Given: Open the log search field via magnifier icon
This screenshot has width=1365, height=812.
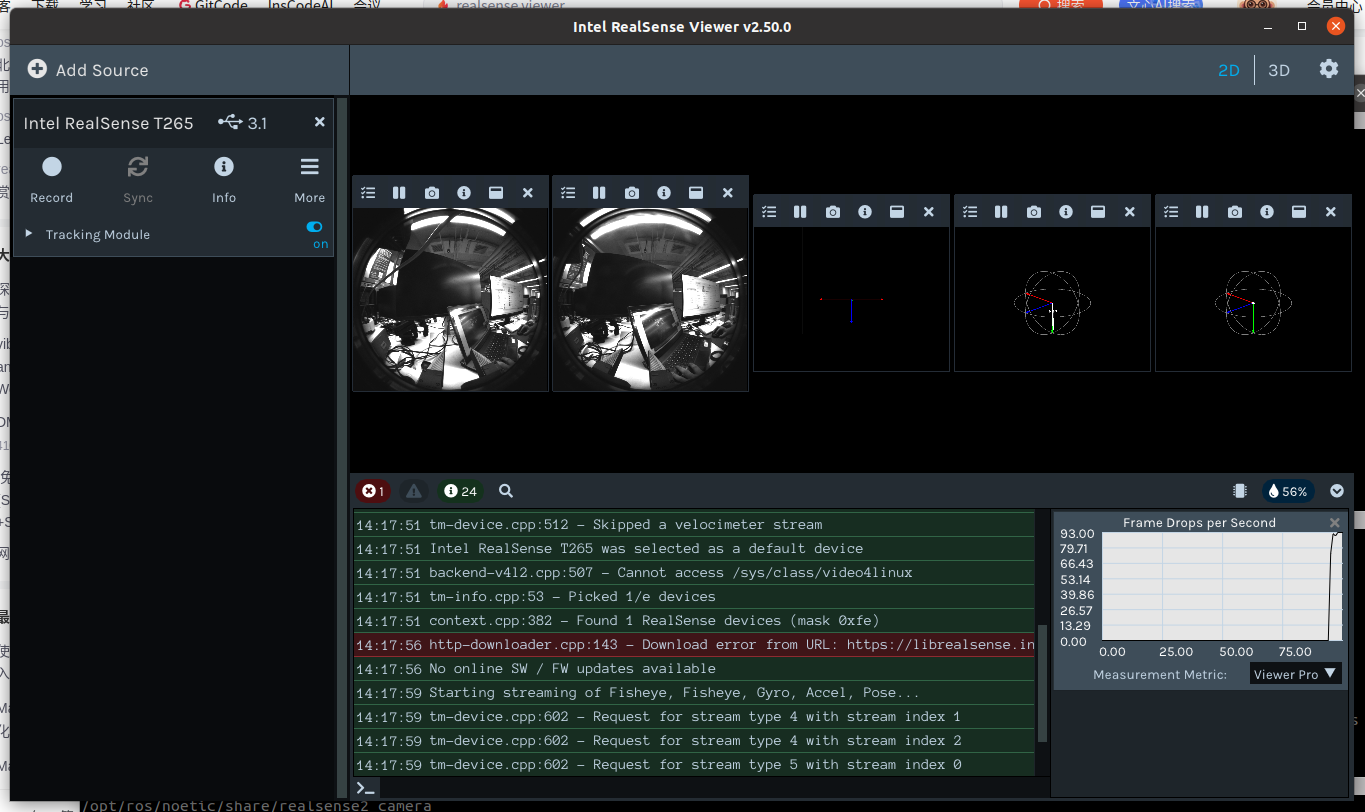Looking at the screenshot, I should pyautogui.click(x=506, y=491).
